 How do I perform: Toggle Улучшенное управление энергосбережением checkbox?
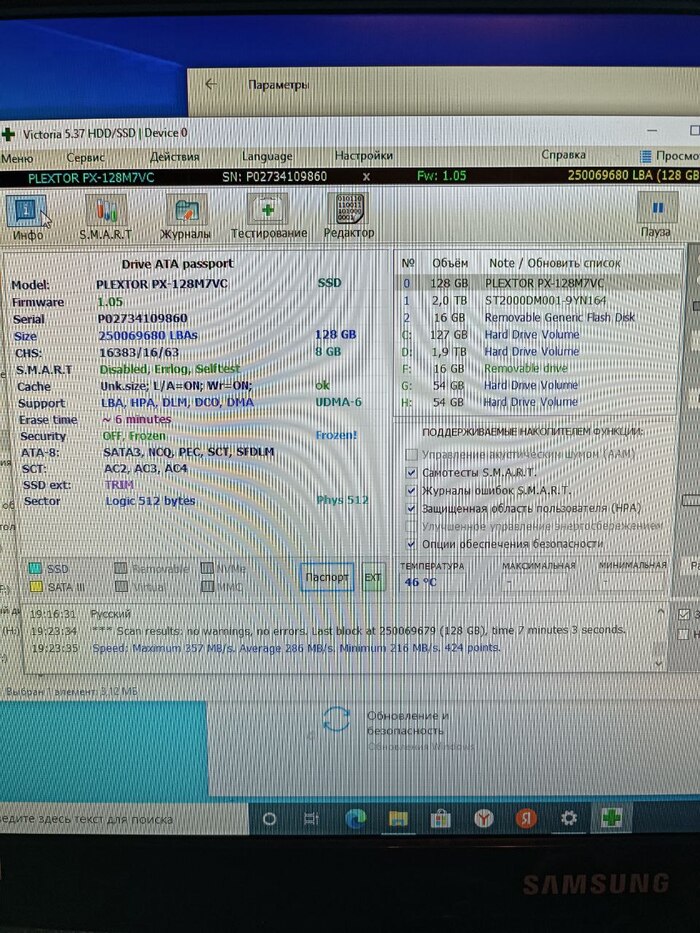pyautogui.click(x=411, y=526)
